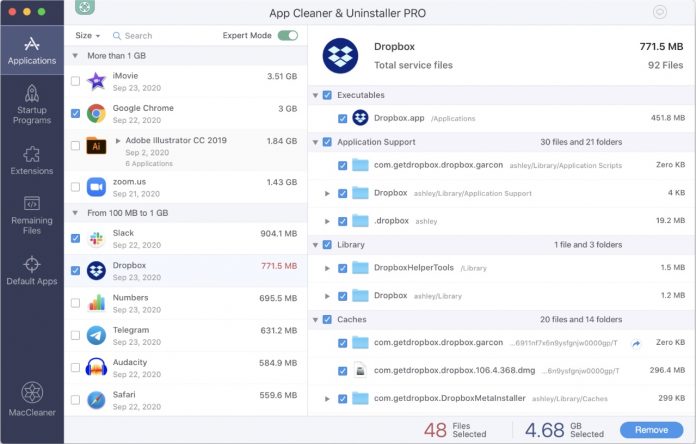Viewport: 696px width, 444px height.
Task: Click the Telegram paper plane icon
Action: (x=96, y=335)
